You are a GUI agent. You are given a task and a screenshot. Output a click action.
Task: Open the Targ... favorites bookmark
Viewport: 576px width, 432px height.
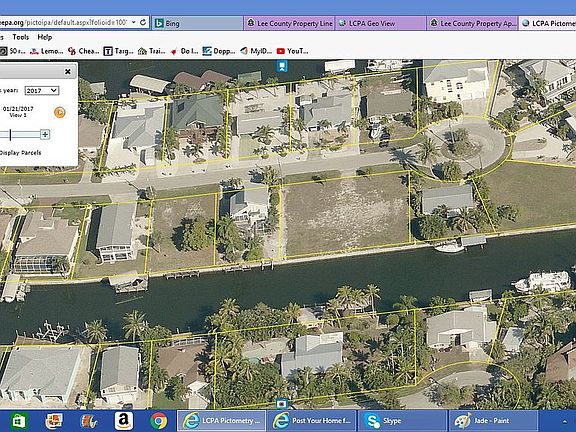click(x=118, y=51)
